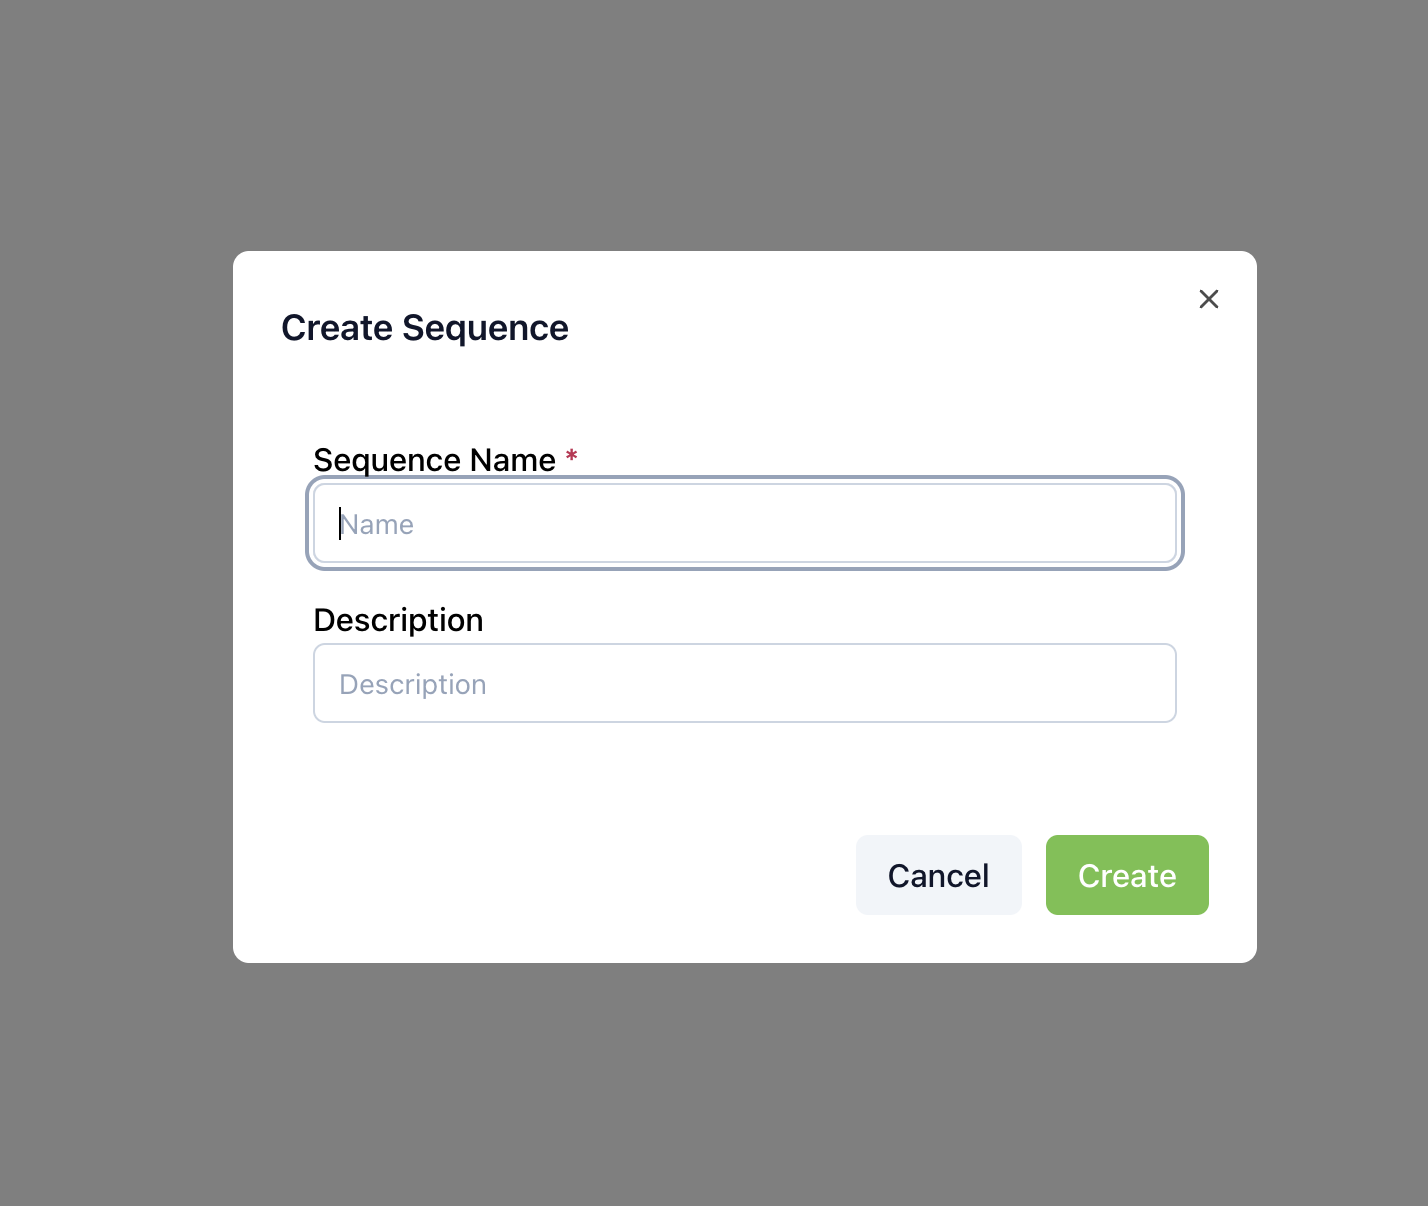
Task: Click the Description placeholder text
Action: pos(412,683)
